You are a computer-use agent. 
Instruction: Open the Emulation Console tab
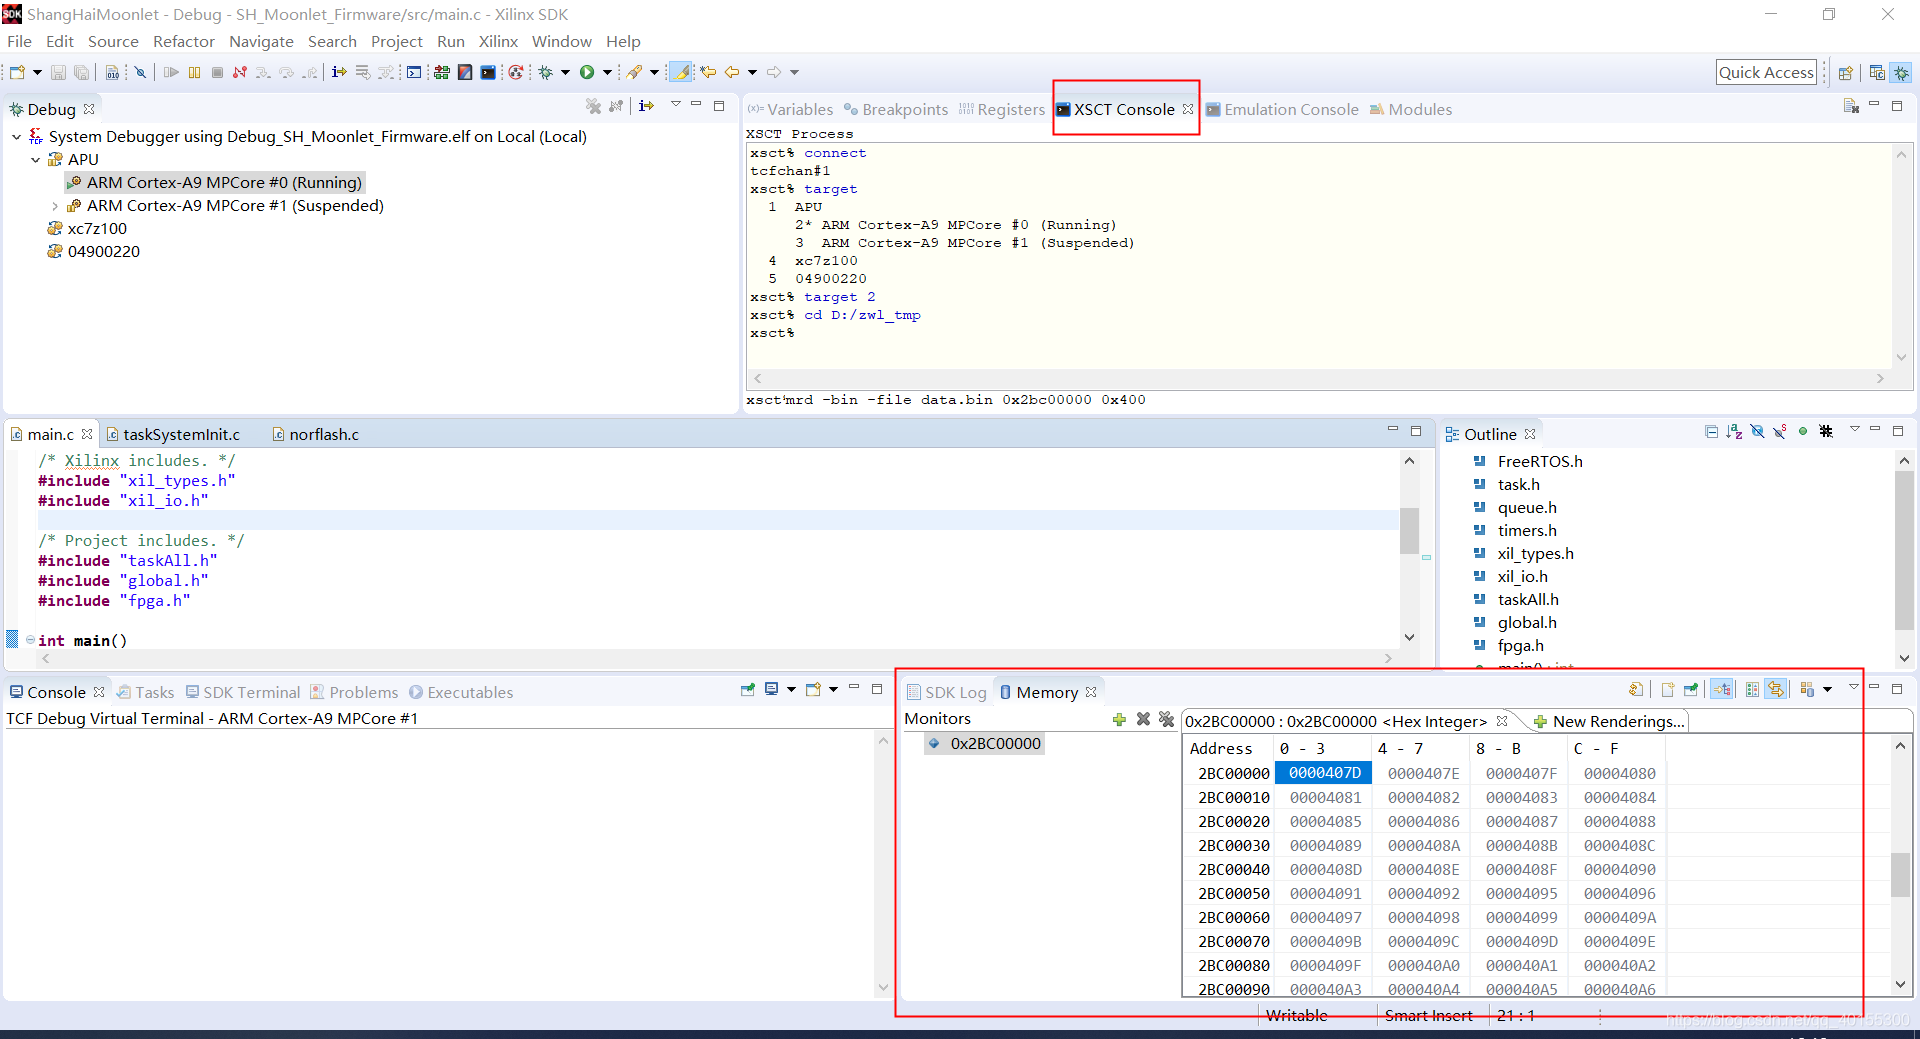tap(1292, 109)
